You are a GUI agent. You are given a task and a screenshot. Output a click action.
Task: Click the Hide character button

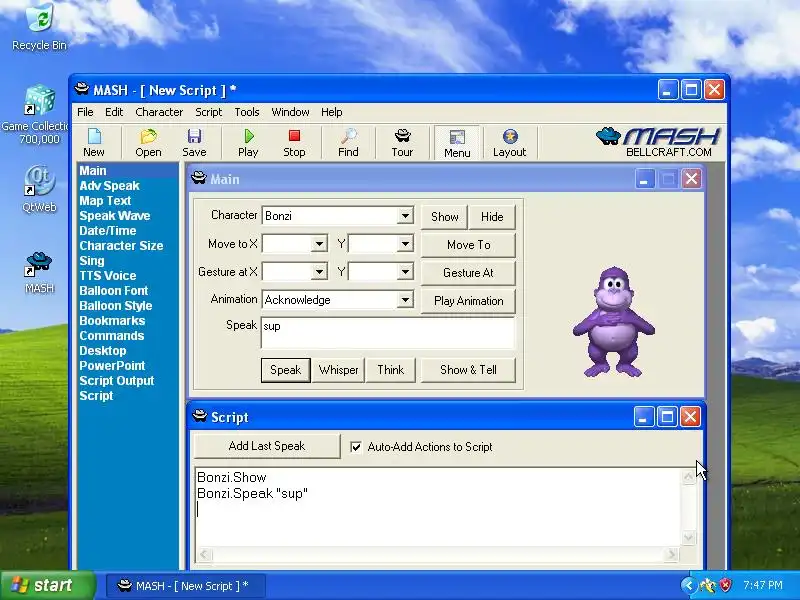[492, 217]
